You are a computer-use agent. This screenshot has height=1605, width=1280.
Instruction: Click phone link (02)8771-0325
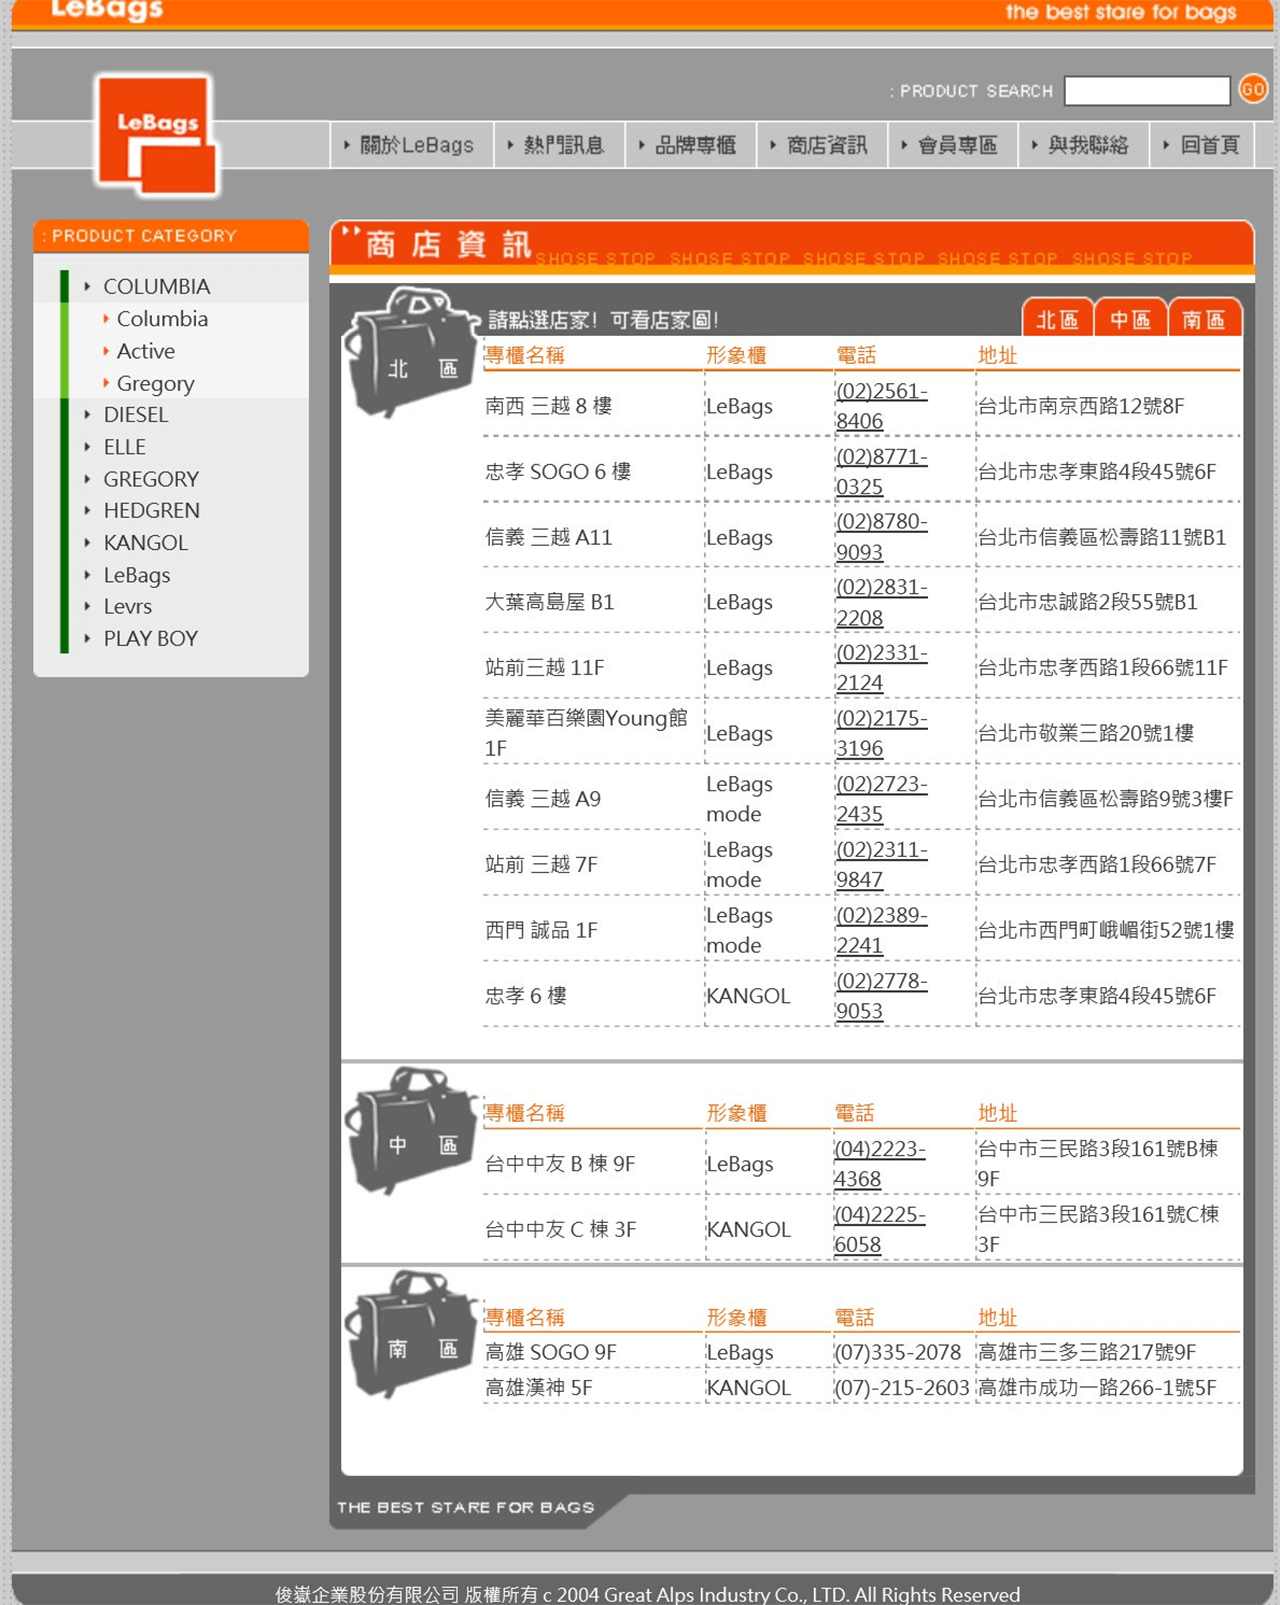tap(881, 472)
